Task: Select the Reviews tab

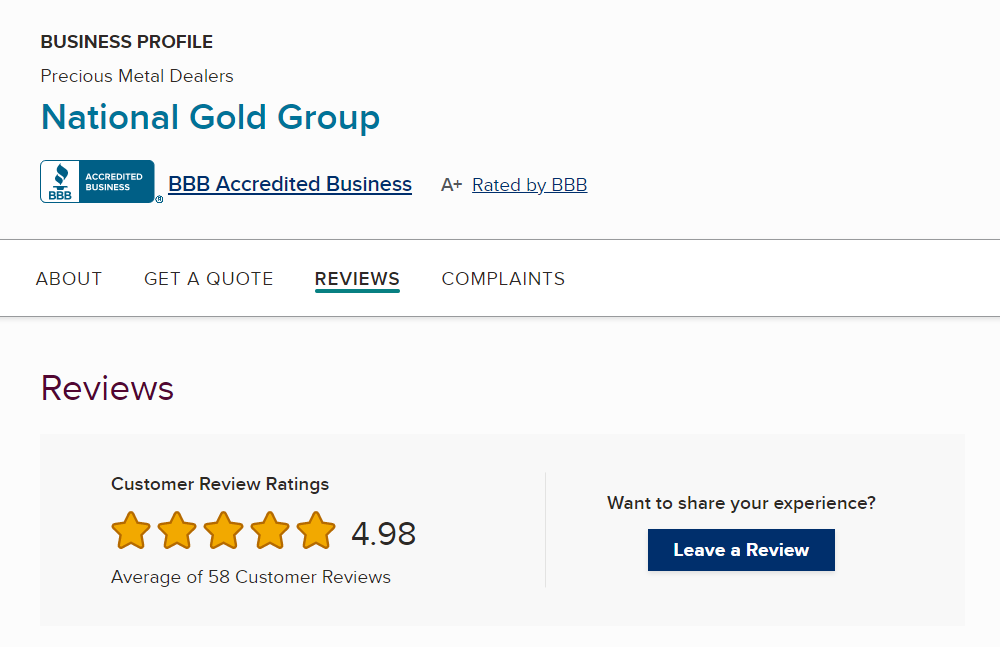Action: pyautogui.click(x=357, y=279)
